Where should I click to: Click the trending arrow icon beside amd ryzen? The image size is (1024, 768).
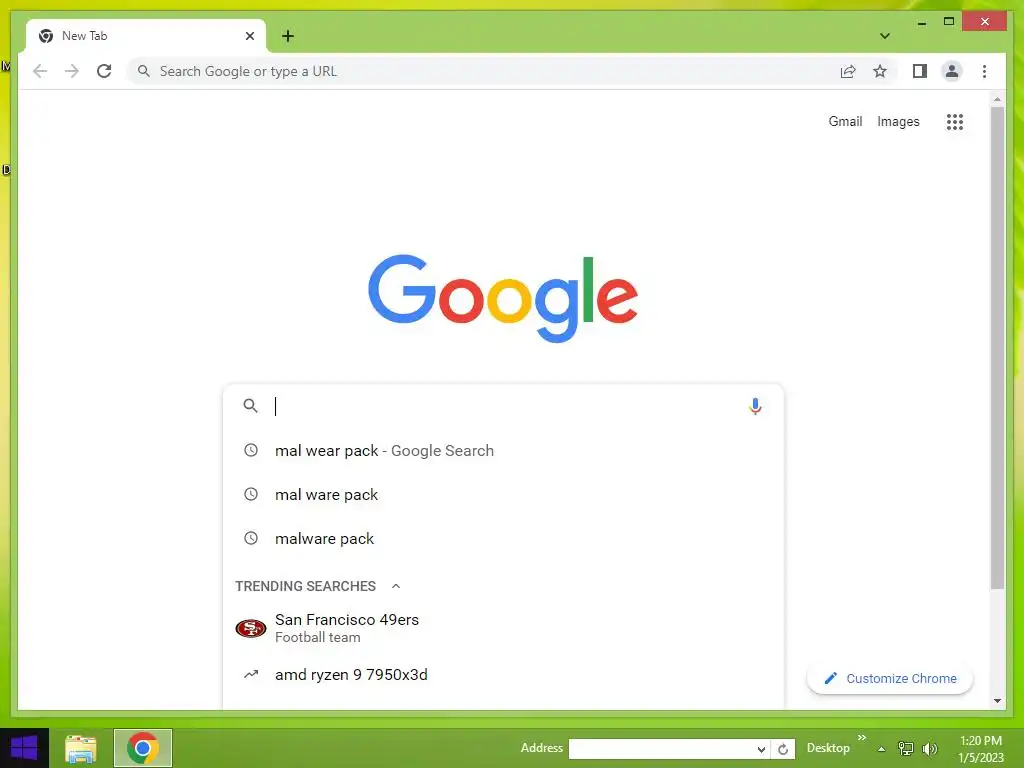coord(251,674)
